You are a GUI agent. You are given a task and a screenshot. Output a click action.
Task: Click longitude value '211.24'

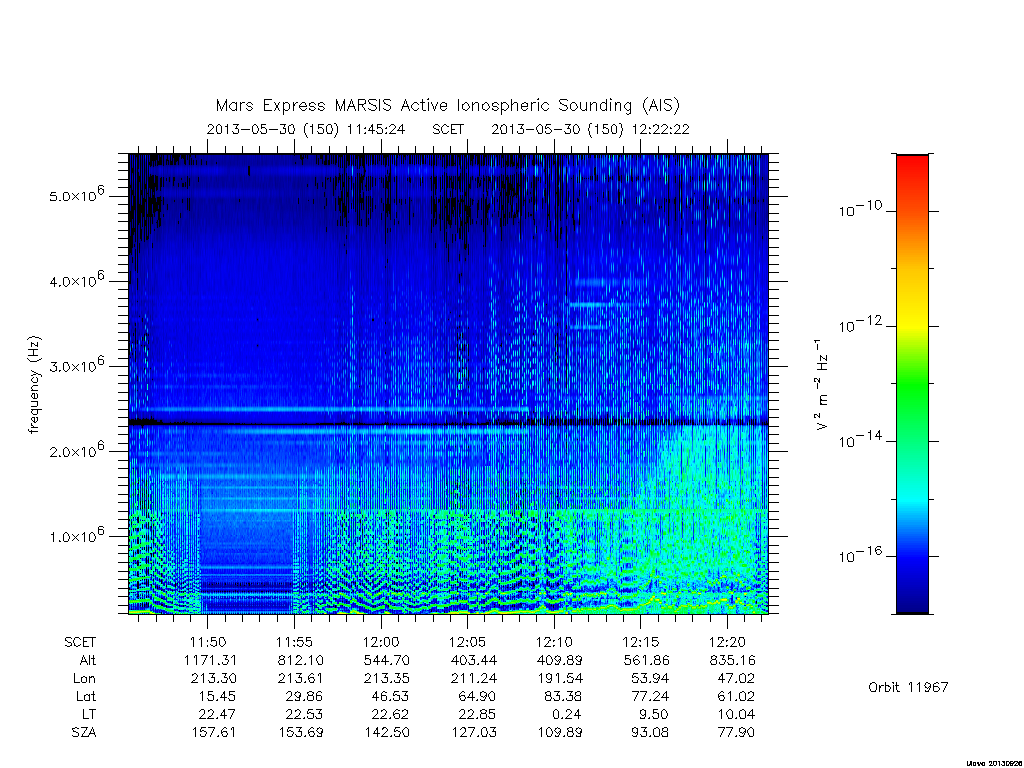pyautogui.click(x=473, y=679)
